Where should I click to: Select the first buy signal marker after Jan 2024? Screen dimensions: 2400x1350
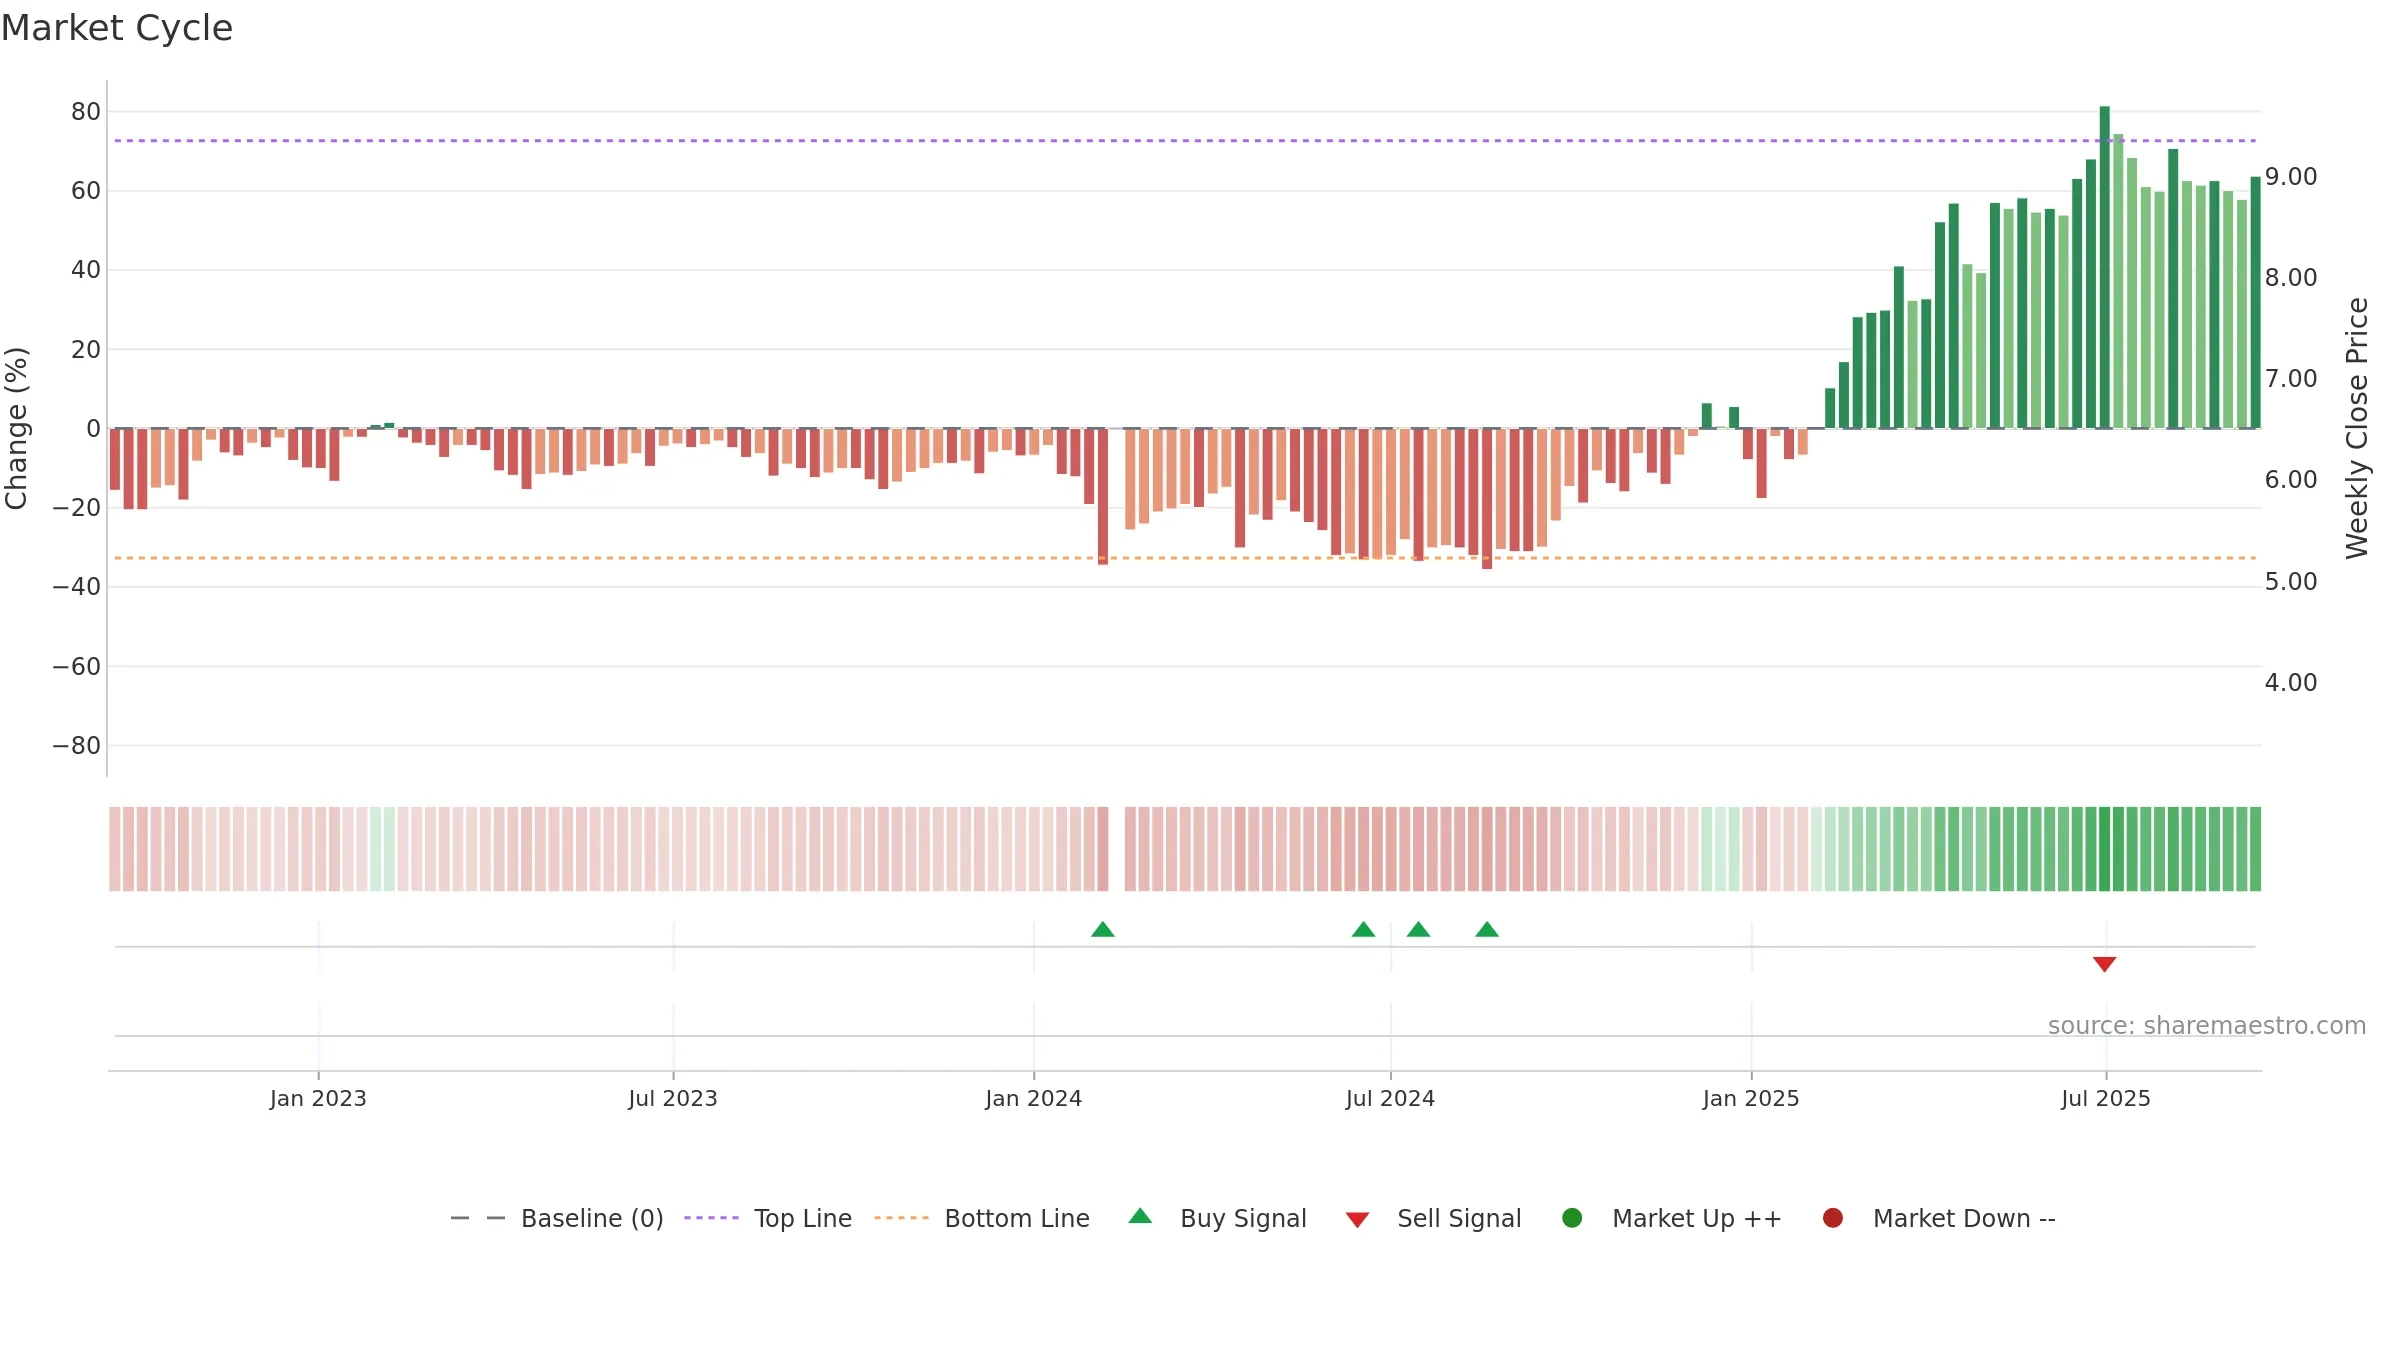tap(1103, 930)
